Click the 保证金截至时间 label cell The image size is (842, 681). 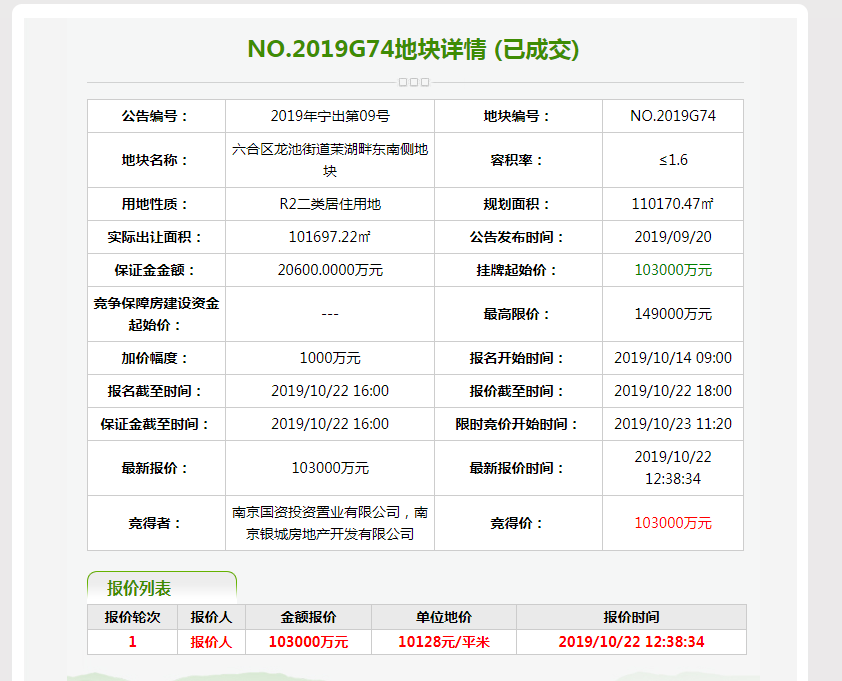(x=156, y=424)
